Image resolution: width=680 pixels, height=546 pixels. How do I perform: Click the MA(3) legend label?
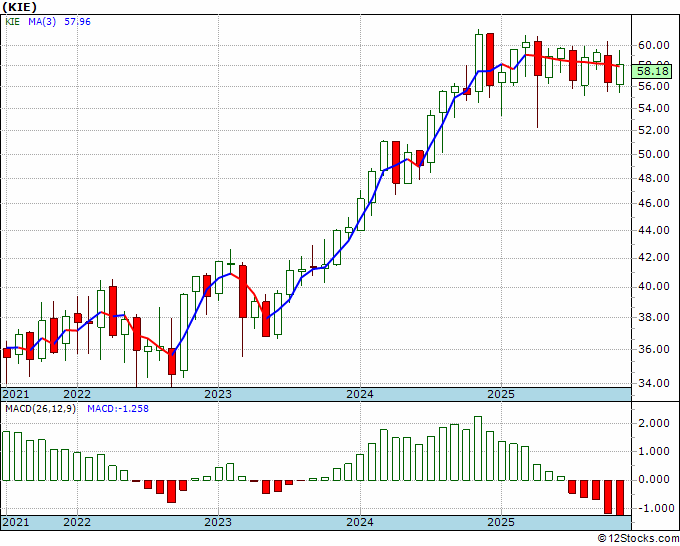[42, 21]
